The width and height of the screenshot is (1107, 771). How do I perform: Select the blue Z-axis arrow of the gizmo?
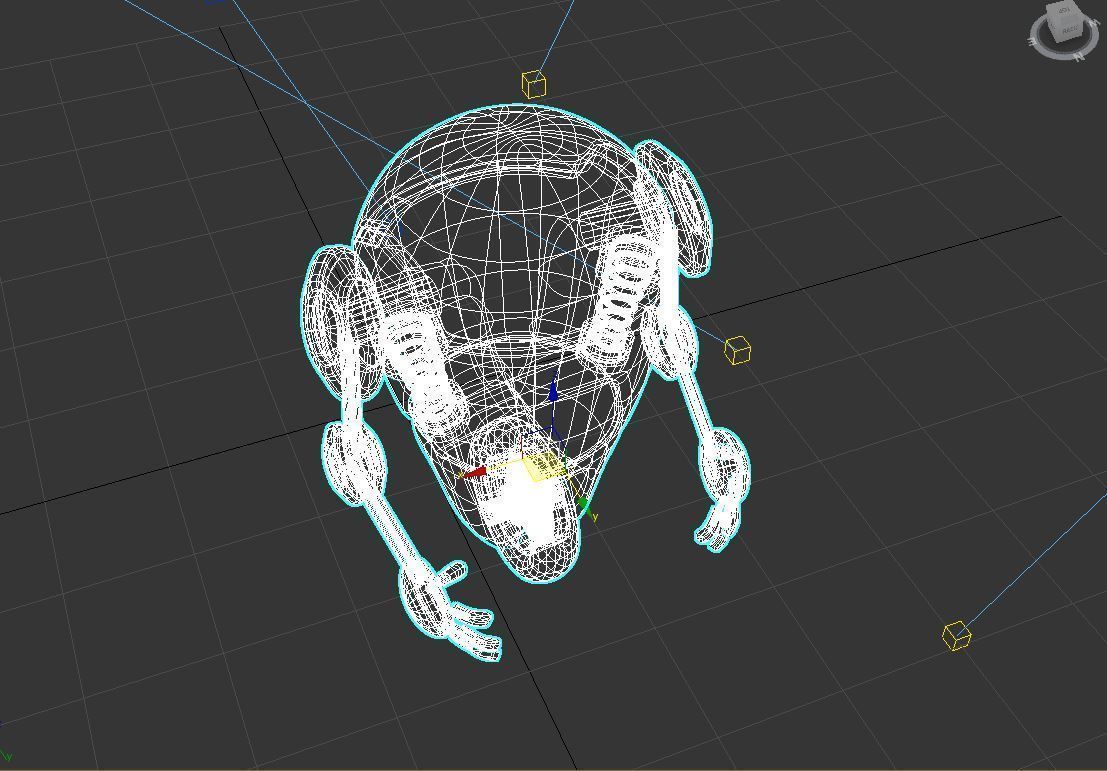coord(555,392)
